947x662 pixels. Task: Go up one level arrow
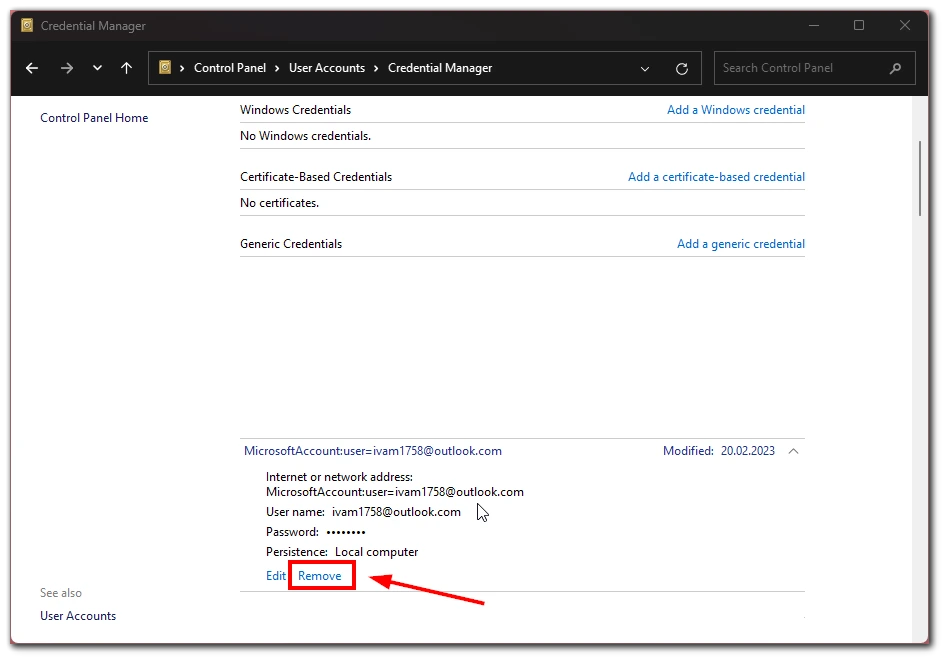tap(126, 68)
